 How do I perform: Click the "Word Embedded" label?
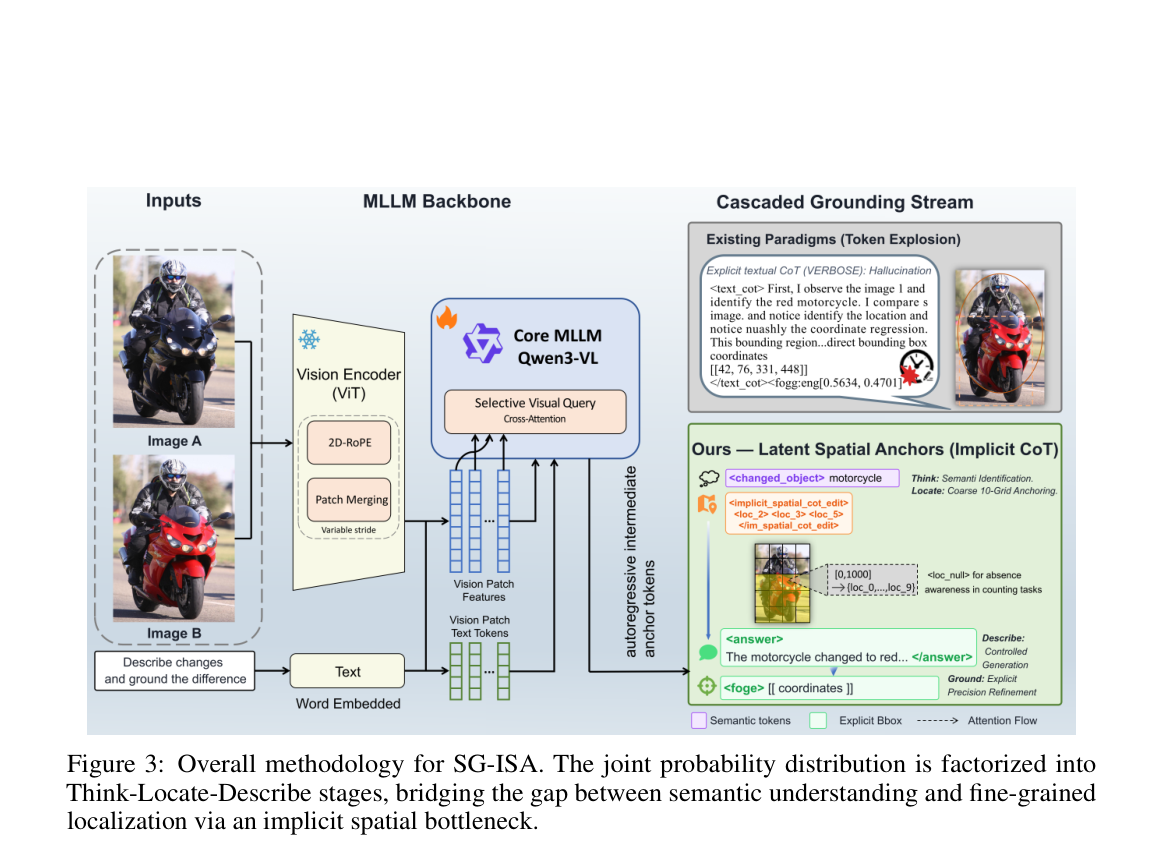(348, 704)
